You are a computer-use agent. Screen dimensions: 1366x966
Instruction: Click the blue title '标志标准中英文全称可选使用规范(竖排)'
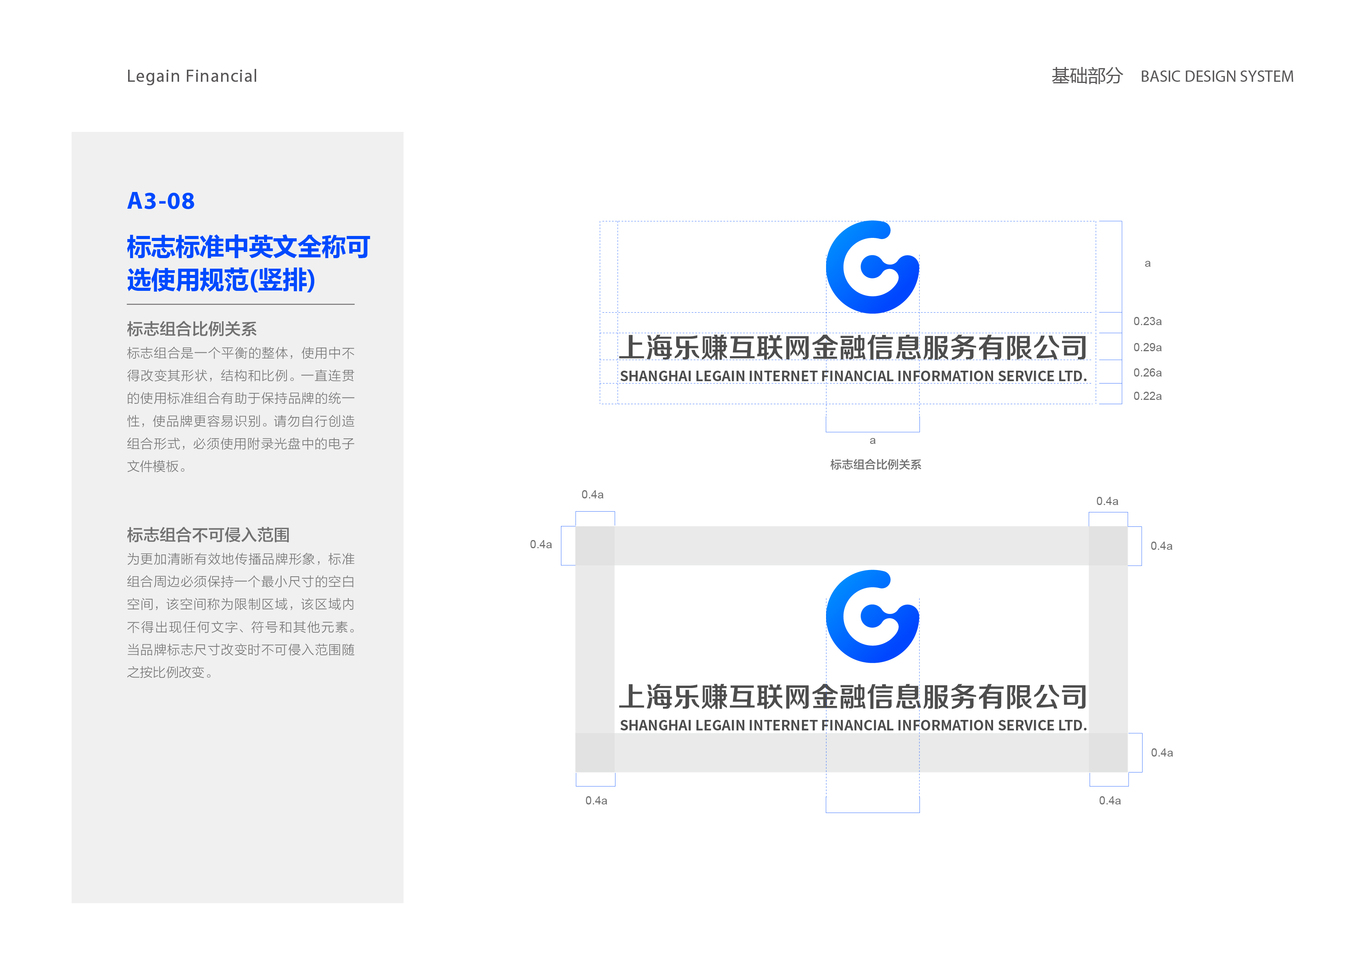248,263
